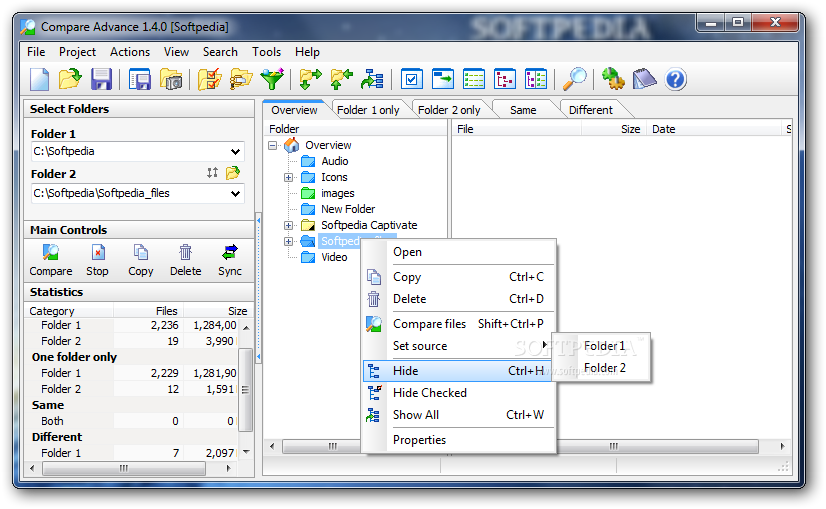Open the Project menu
The width and height of the screenshot is (826, 509).
(77, 52)
